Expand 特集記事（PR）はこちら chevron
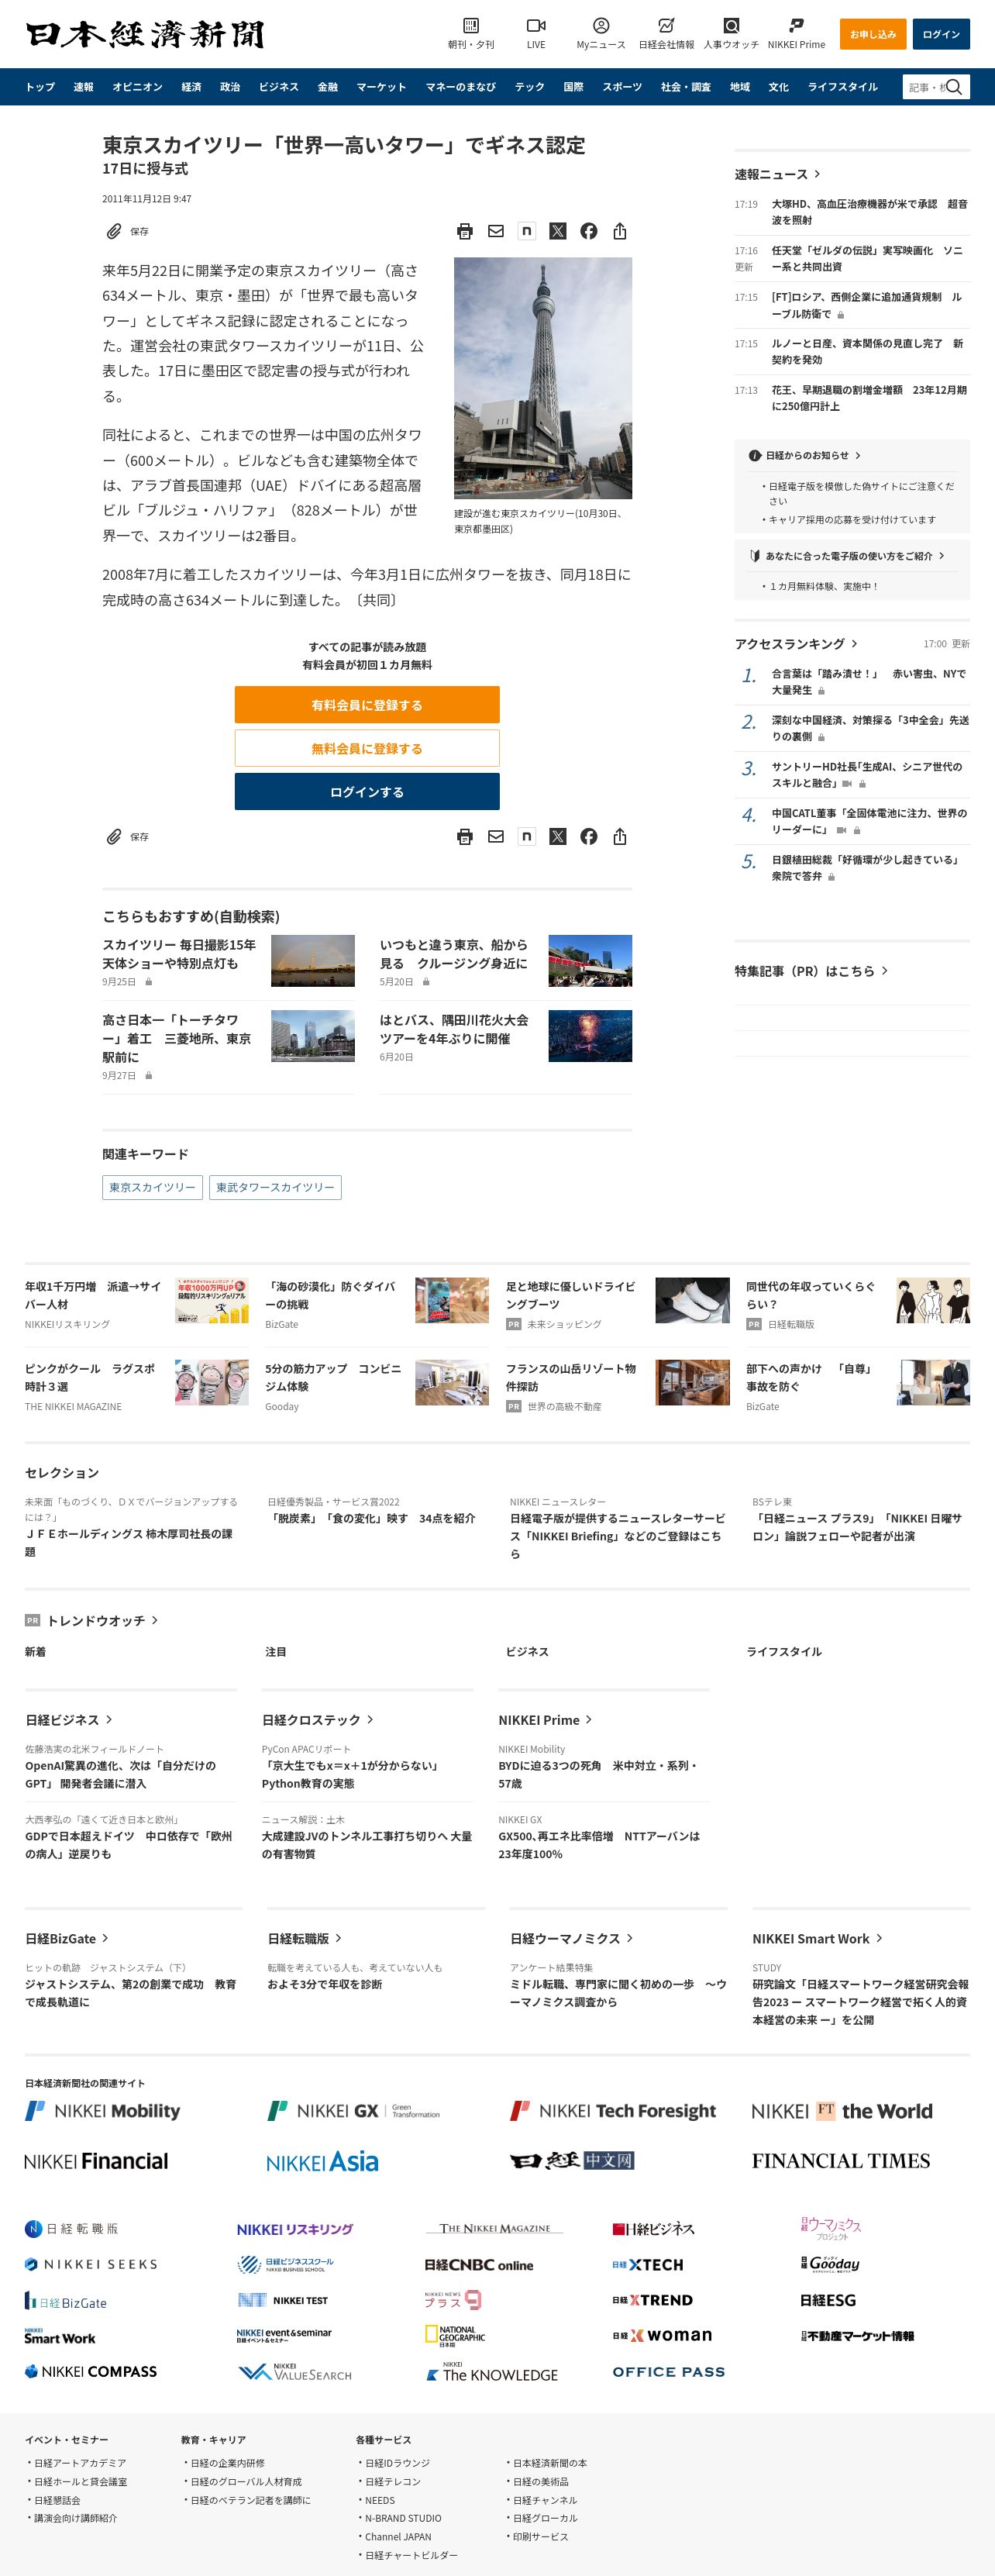995x2576 pixels. [x=884, y=971]
